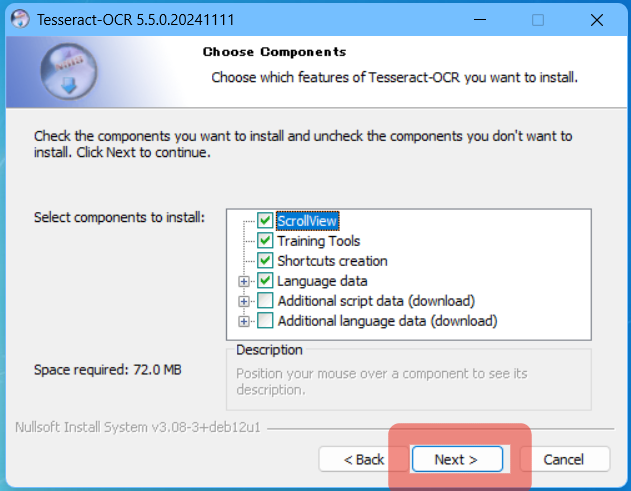Close the Tesseract-OCR setup window

tap(597, 19)
